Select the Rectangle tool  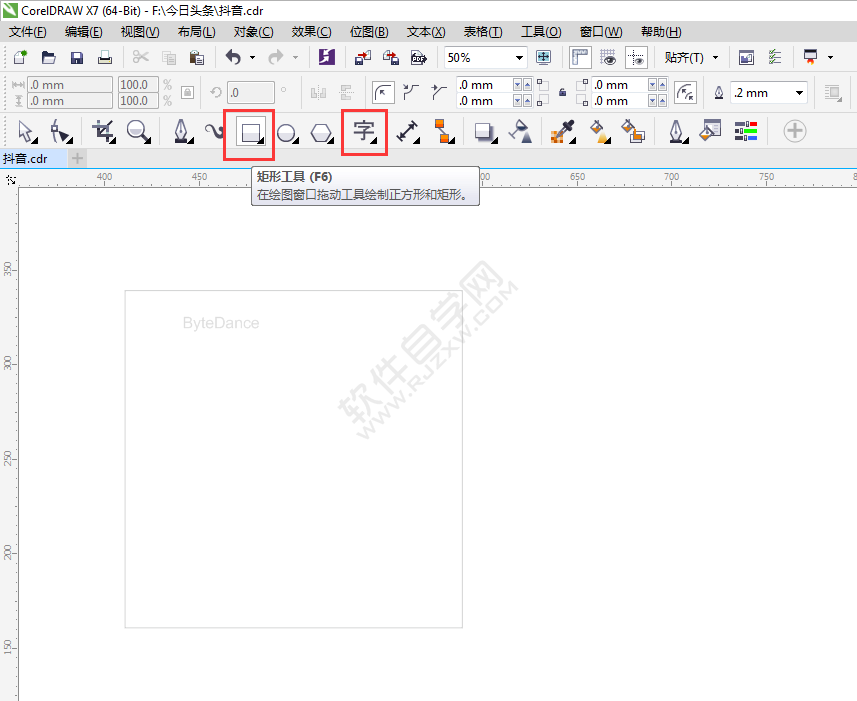[x=248, y=132]
